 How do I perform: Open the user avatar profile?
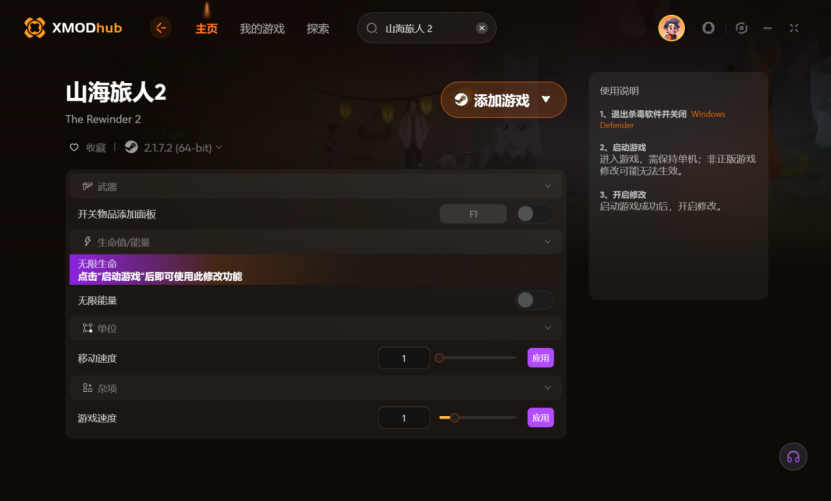[x=671, y=28]
